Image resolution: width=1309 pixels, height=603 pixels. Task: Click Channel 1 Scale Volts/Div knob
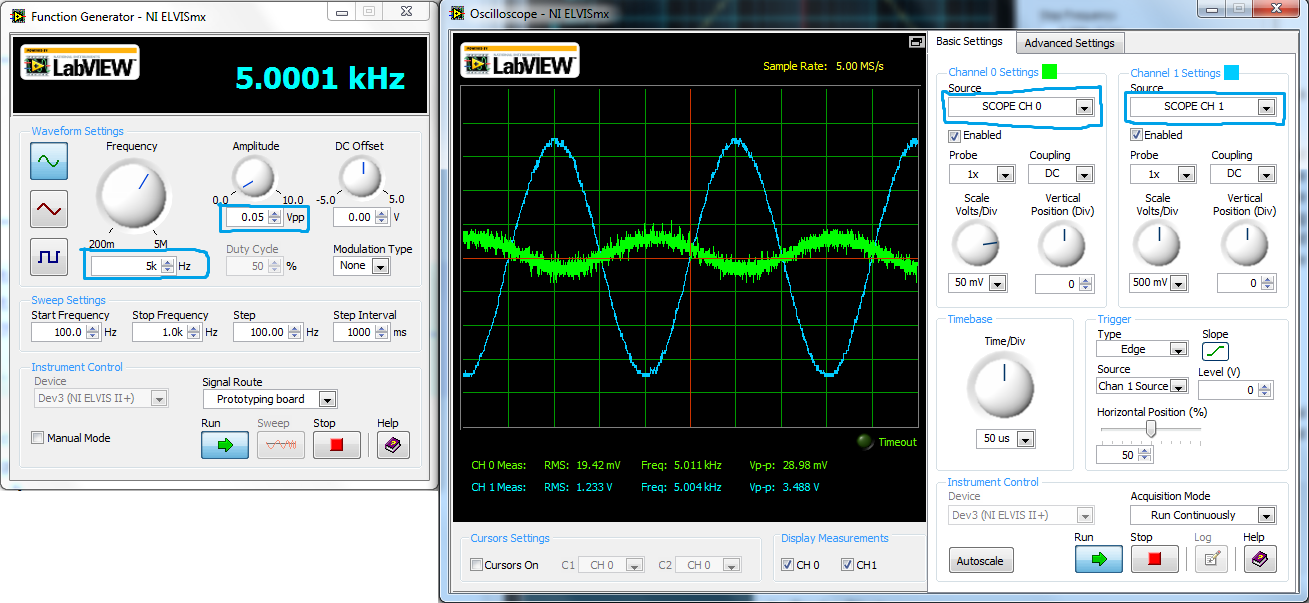[1158, 243]
